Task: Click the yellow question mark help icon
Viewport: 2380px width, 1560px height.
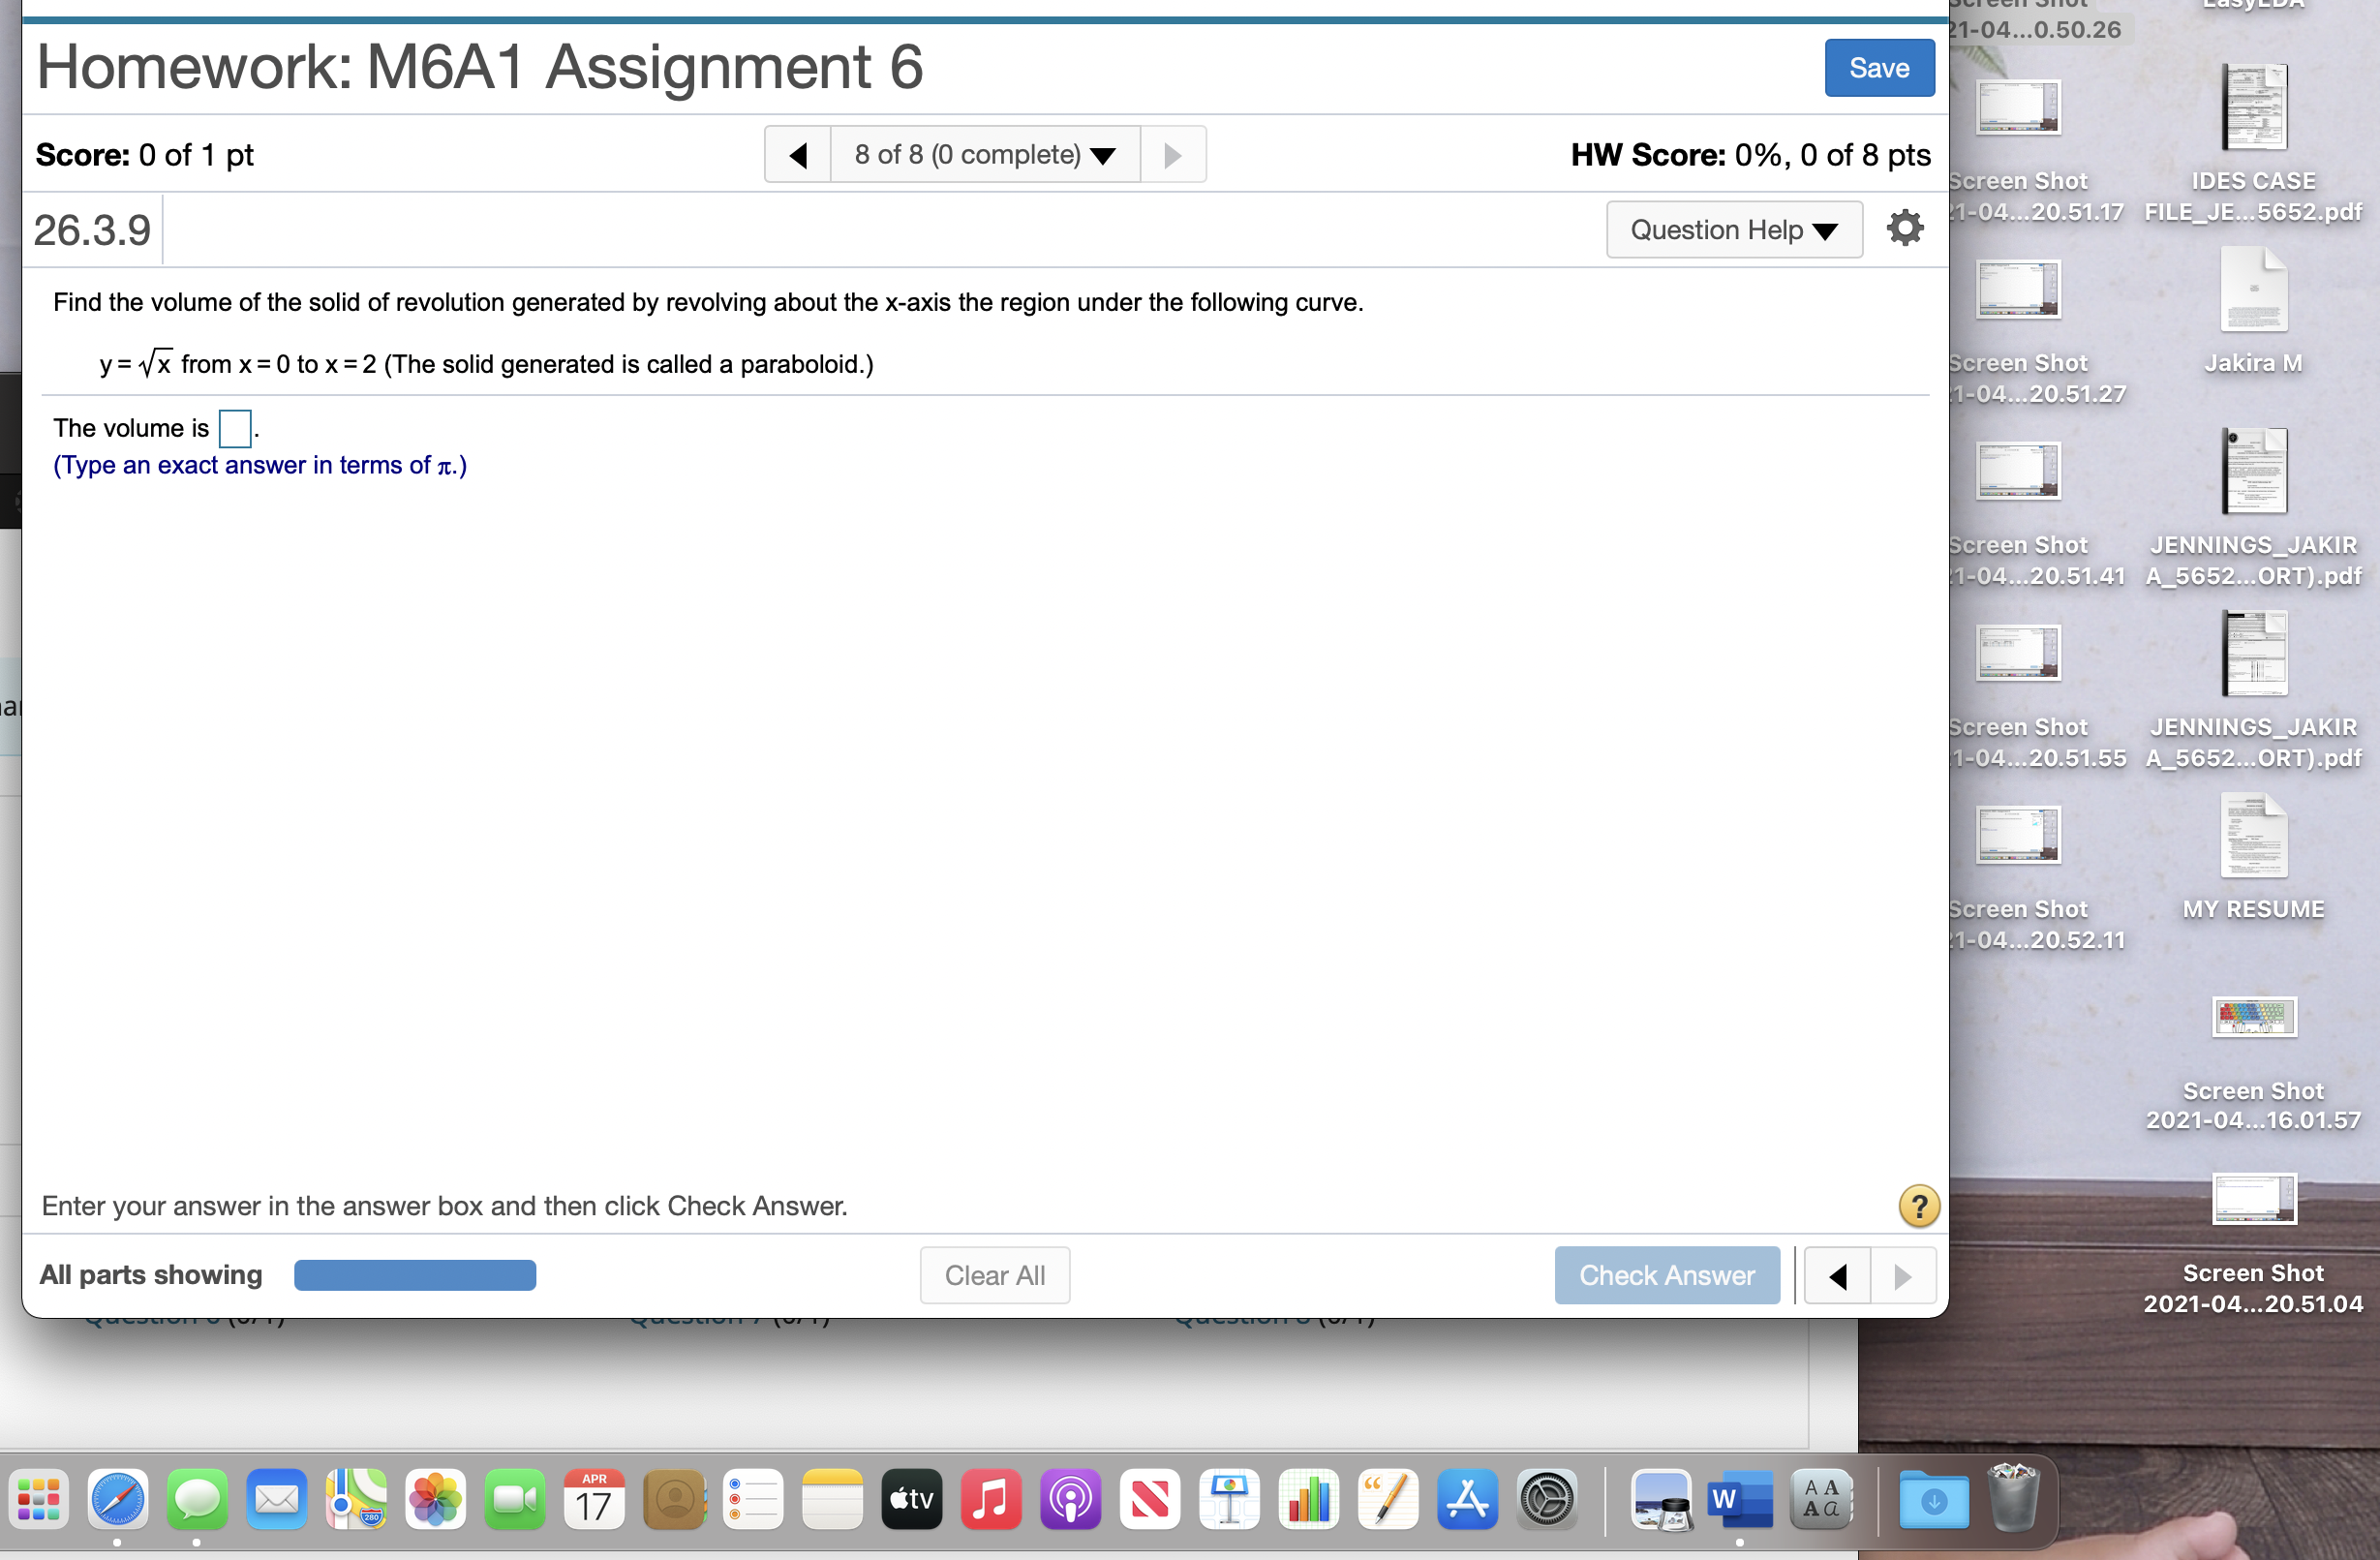Action: (x=1918, y=1206)
